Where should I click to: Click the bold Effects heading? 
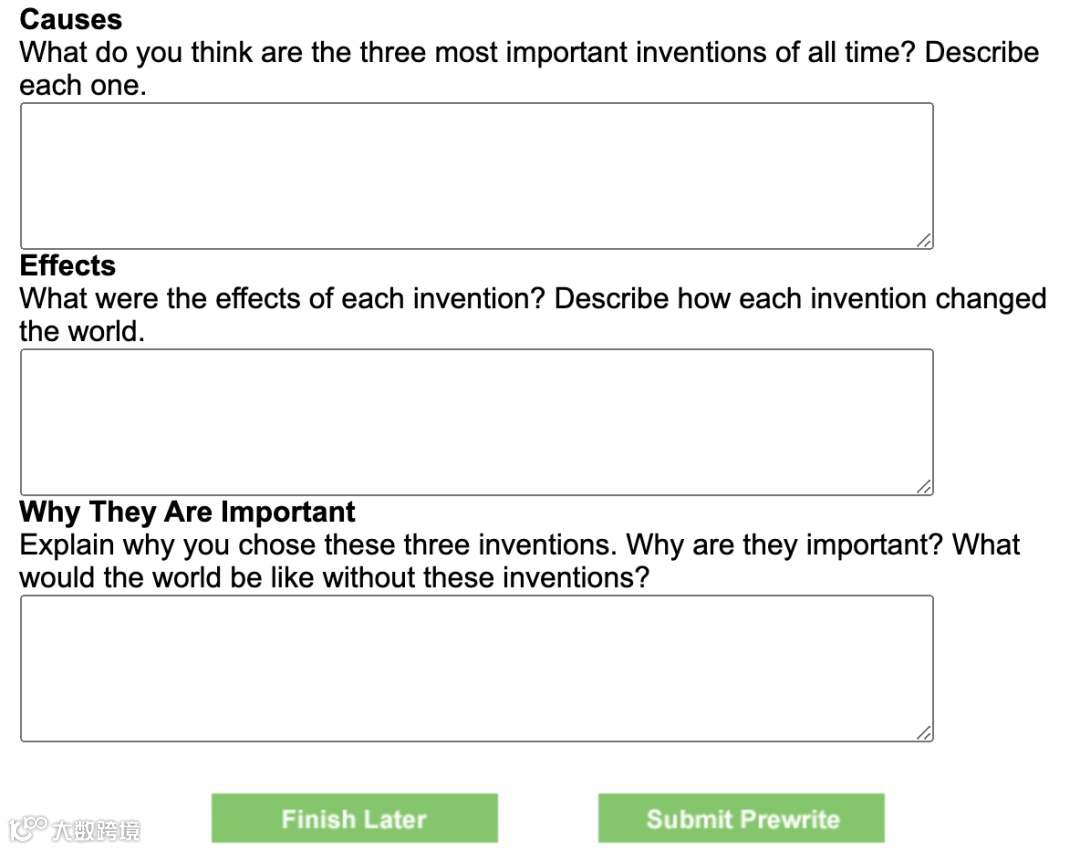(x=68, y=265)
